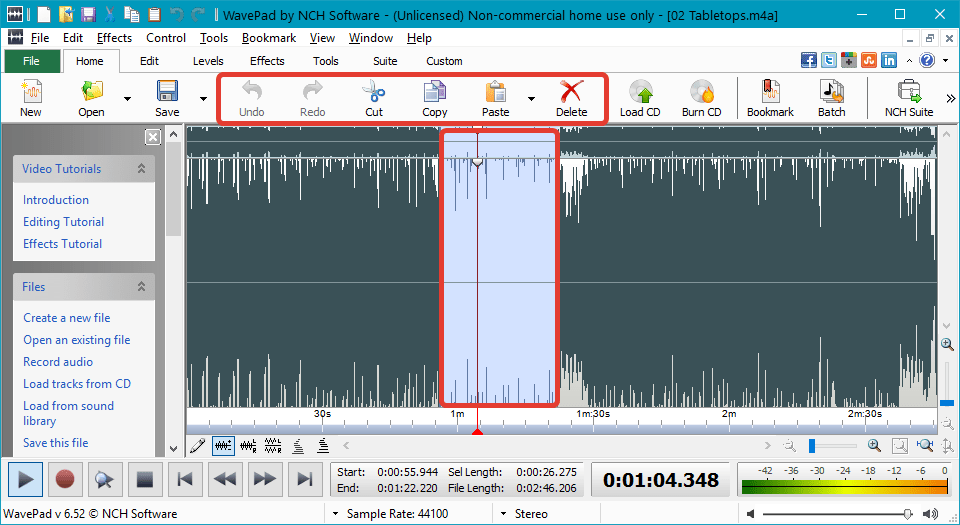The image size is (960, 525).
Task: Open the Editing Tutorial link
Action: [x=64, y=222]
